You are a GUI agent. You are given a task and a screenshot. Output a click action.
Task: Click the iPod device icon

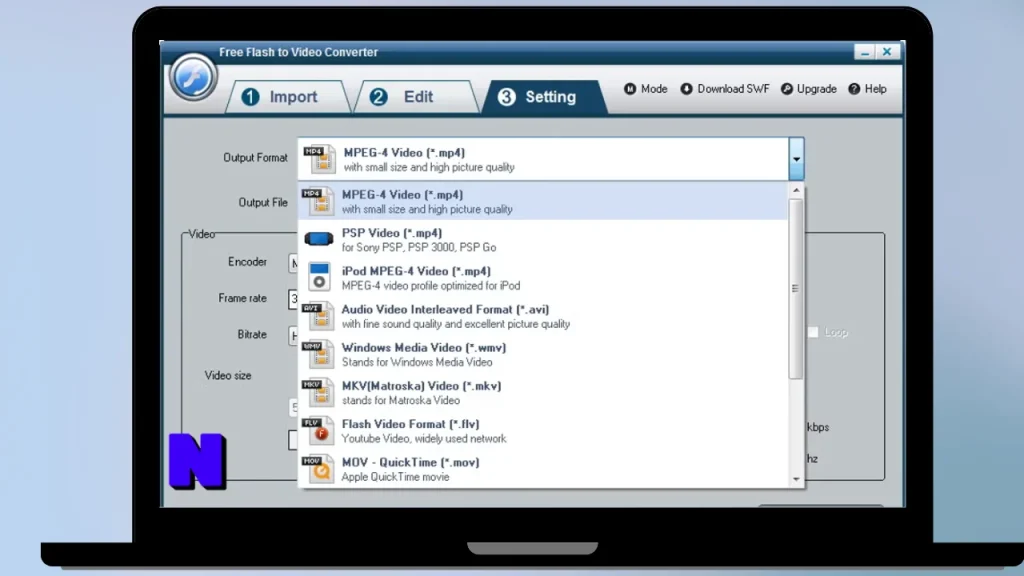pos(319,277)
